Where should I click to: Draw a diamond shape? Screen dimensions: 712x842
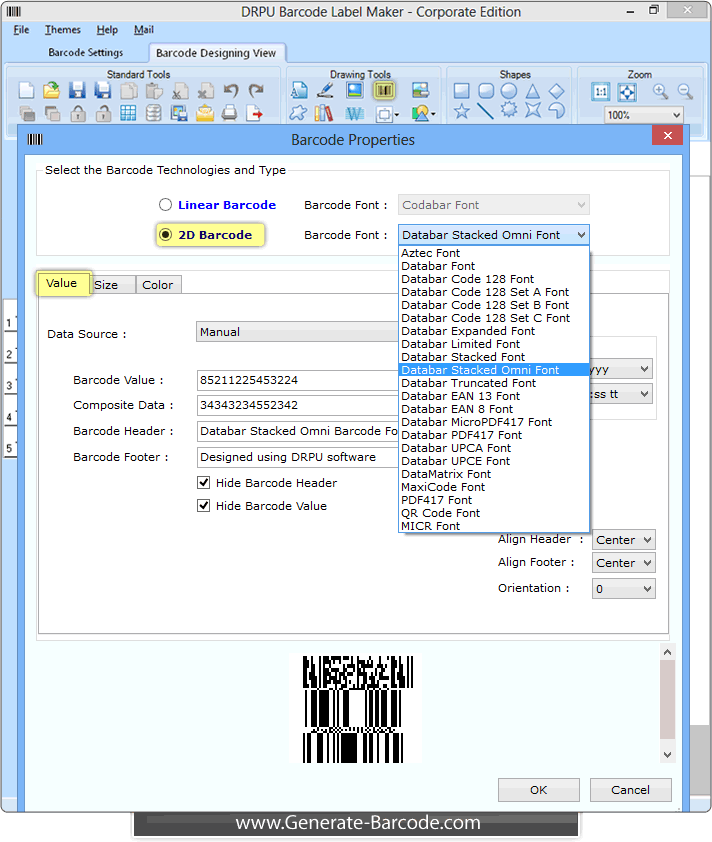(557, 91)
